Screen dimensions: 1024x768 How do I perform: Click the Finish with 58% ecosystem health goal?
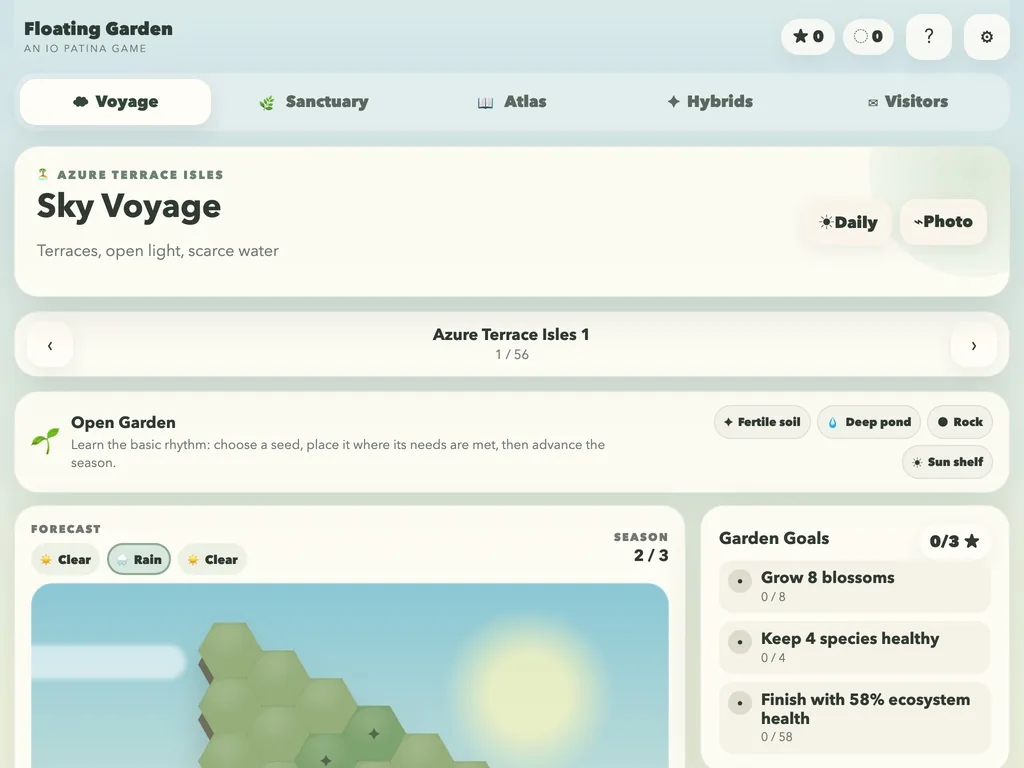tap(855, 717)
